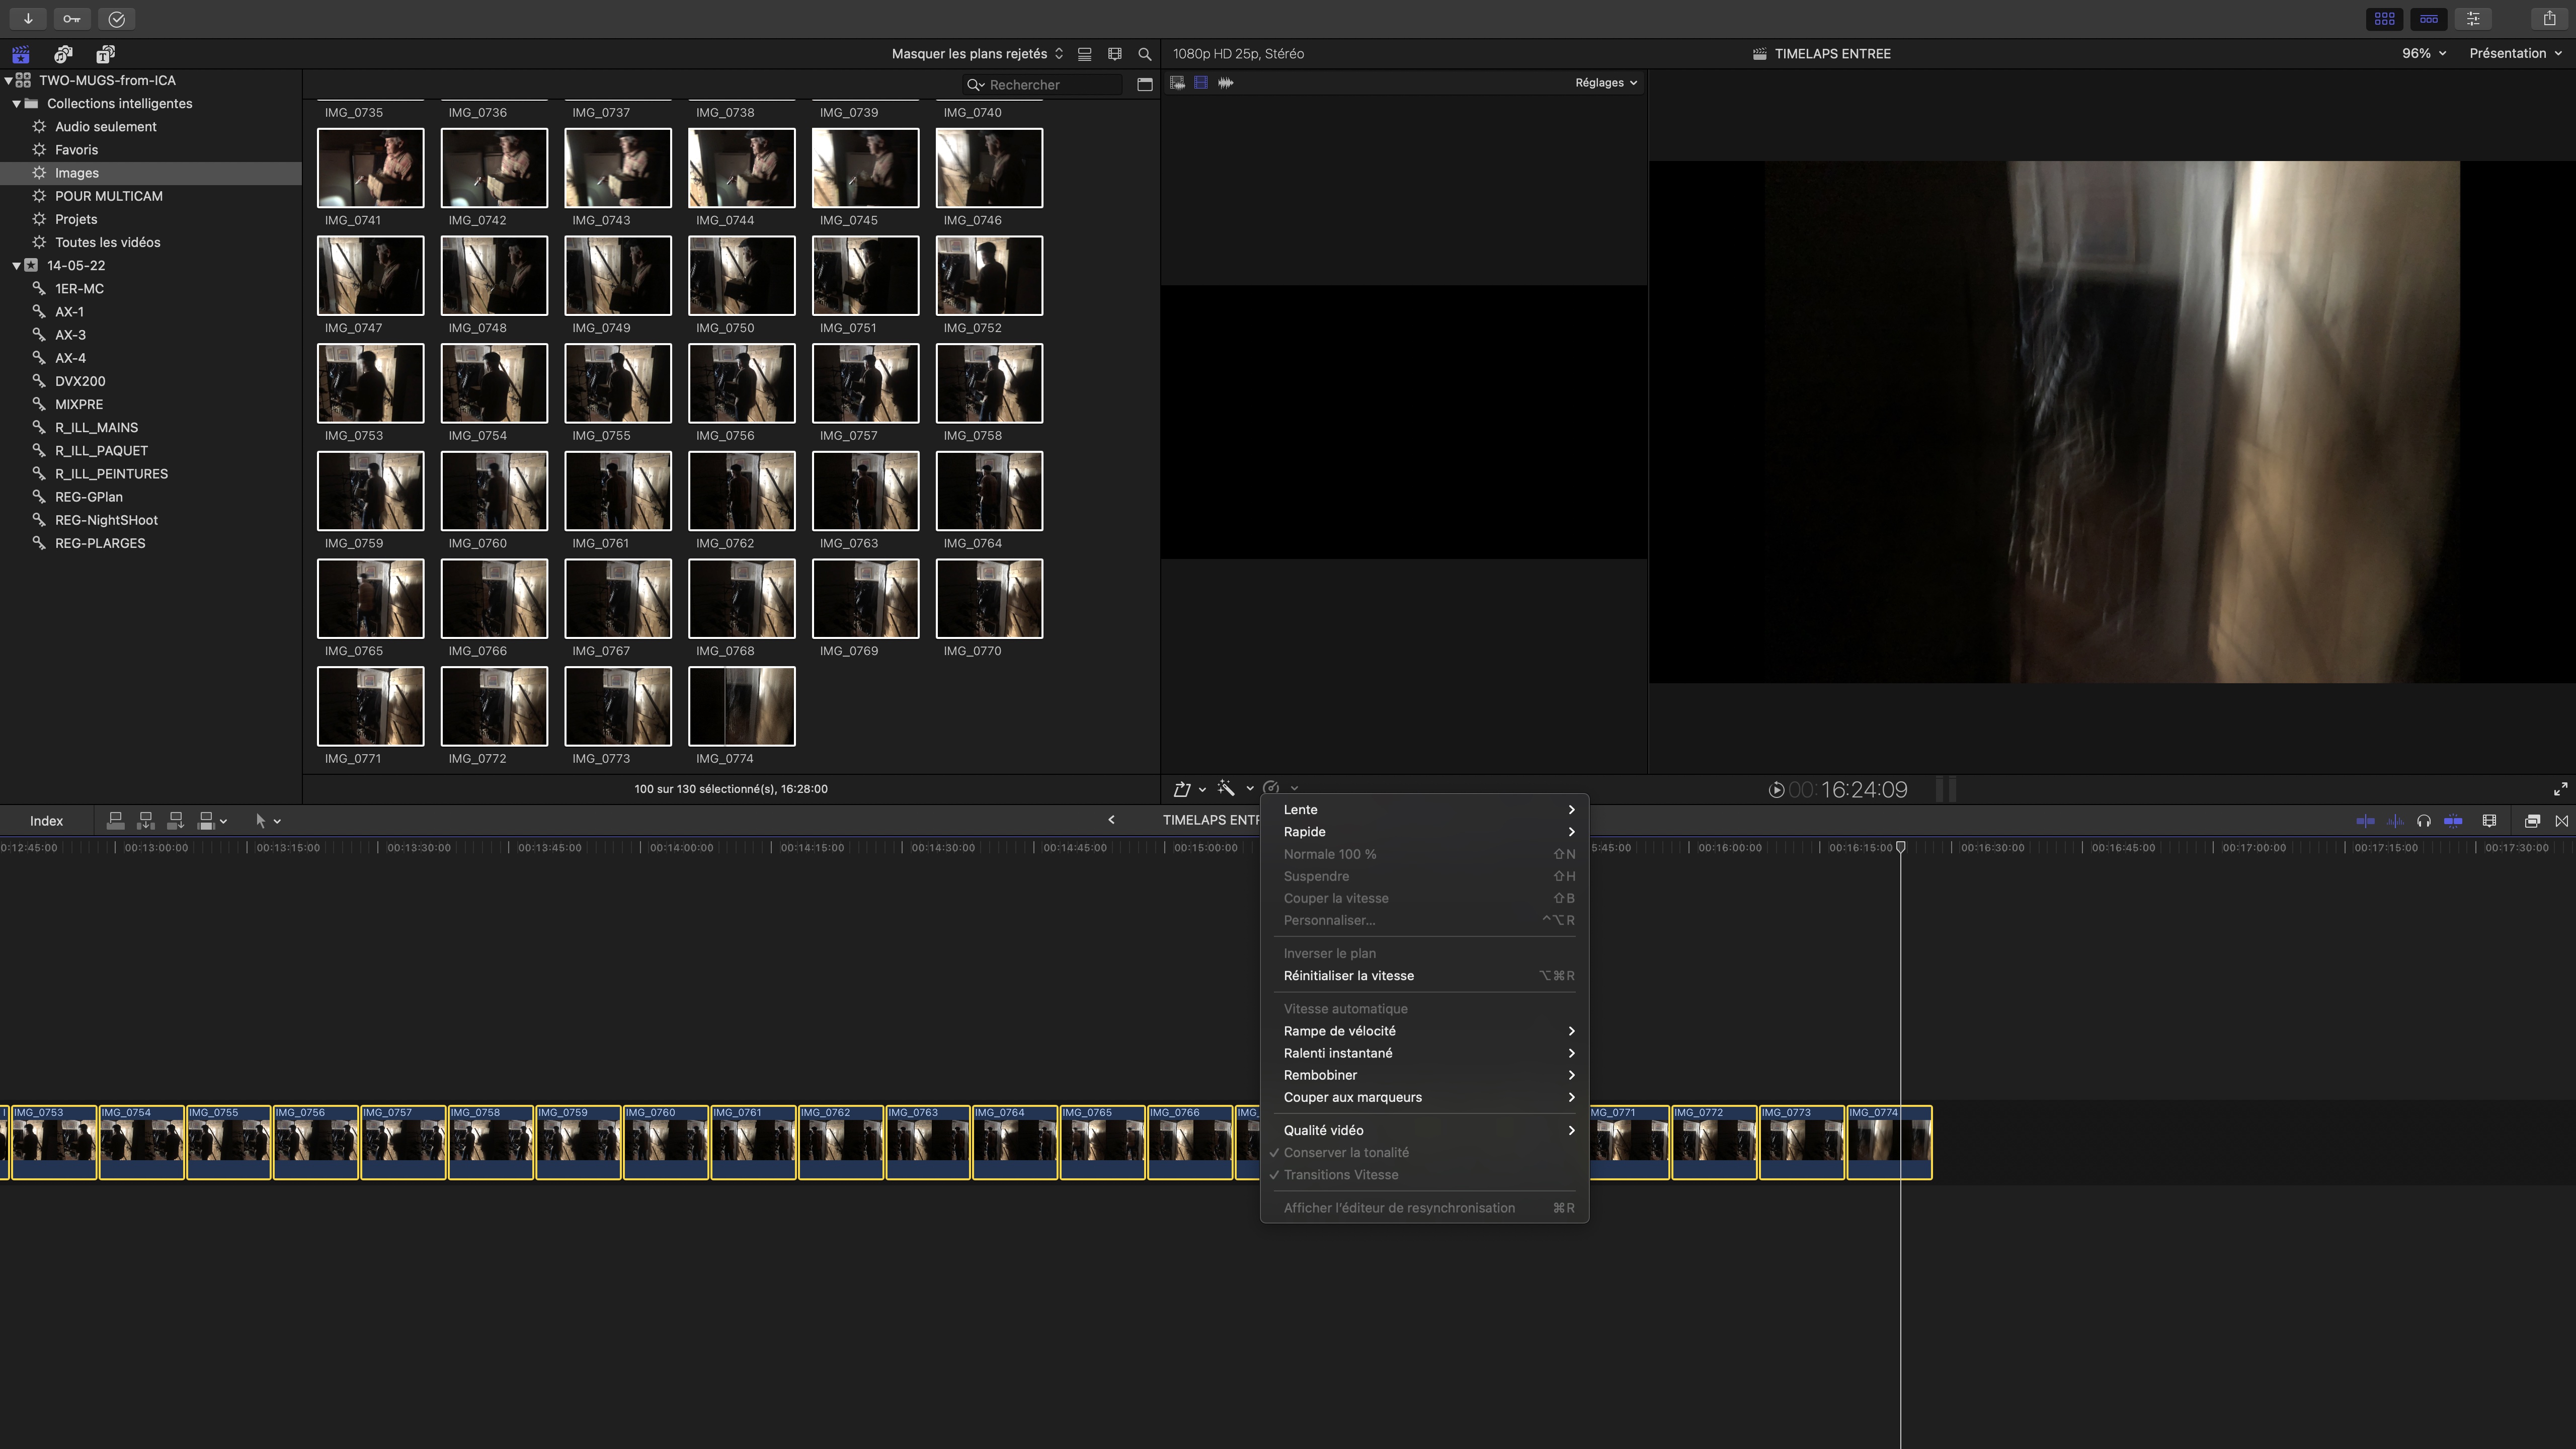The image size is (2576, 1449).
Task: Click the share export icon
Action: pos(2549,19)
